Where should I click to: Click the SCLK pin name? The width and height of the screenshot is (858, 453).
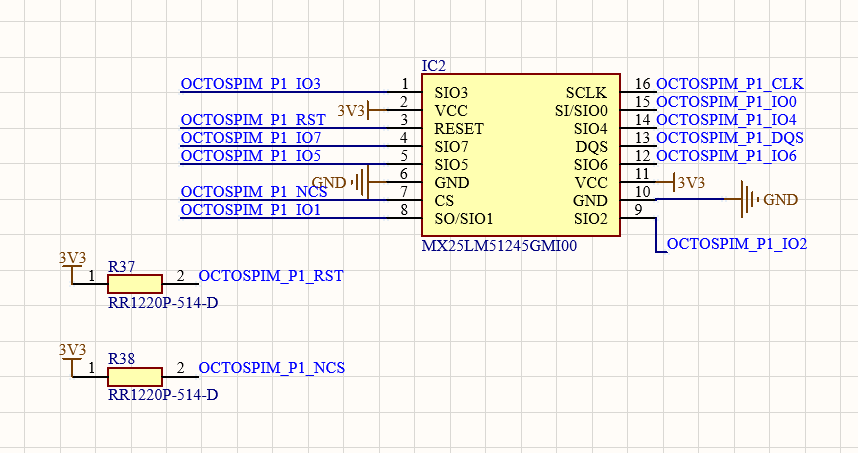tap(587, 93)
